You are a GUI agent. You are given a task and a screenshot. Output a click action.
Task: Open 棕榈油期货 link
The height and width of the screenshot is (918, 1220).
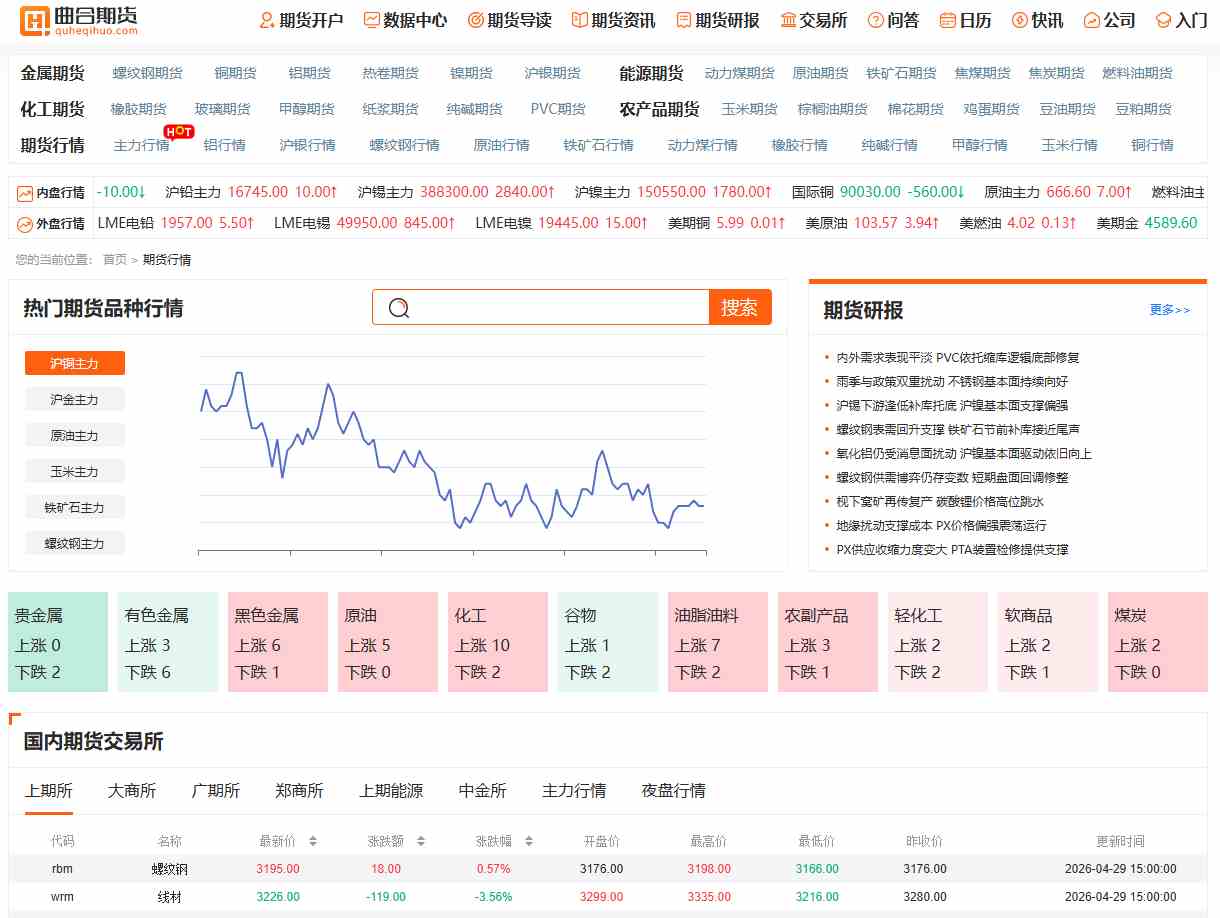(x=832, y=109)
